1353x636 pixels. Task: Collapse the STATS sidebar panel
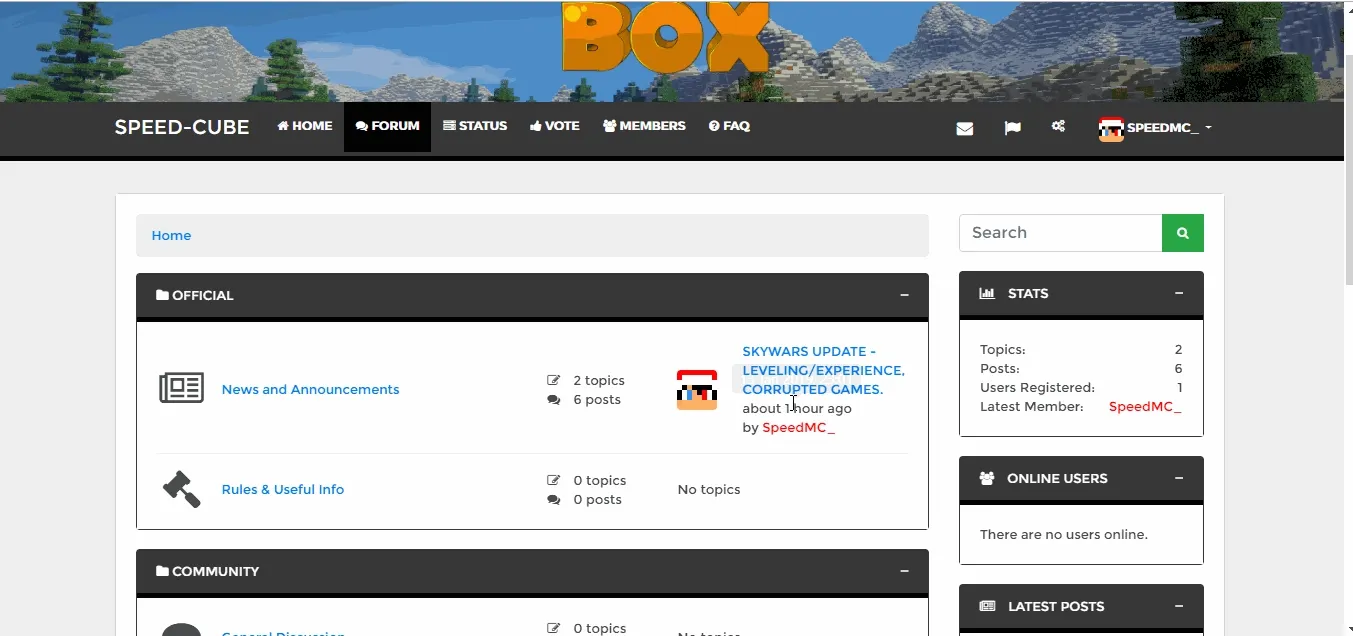(x=1179, y=293)
